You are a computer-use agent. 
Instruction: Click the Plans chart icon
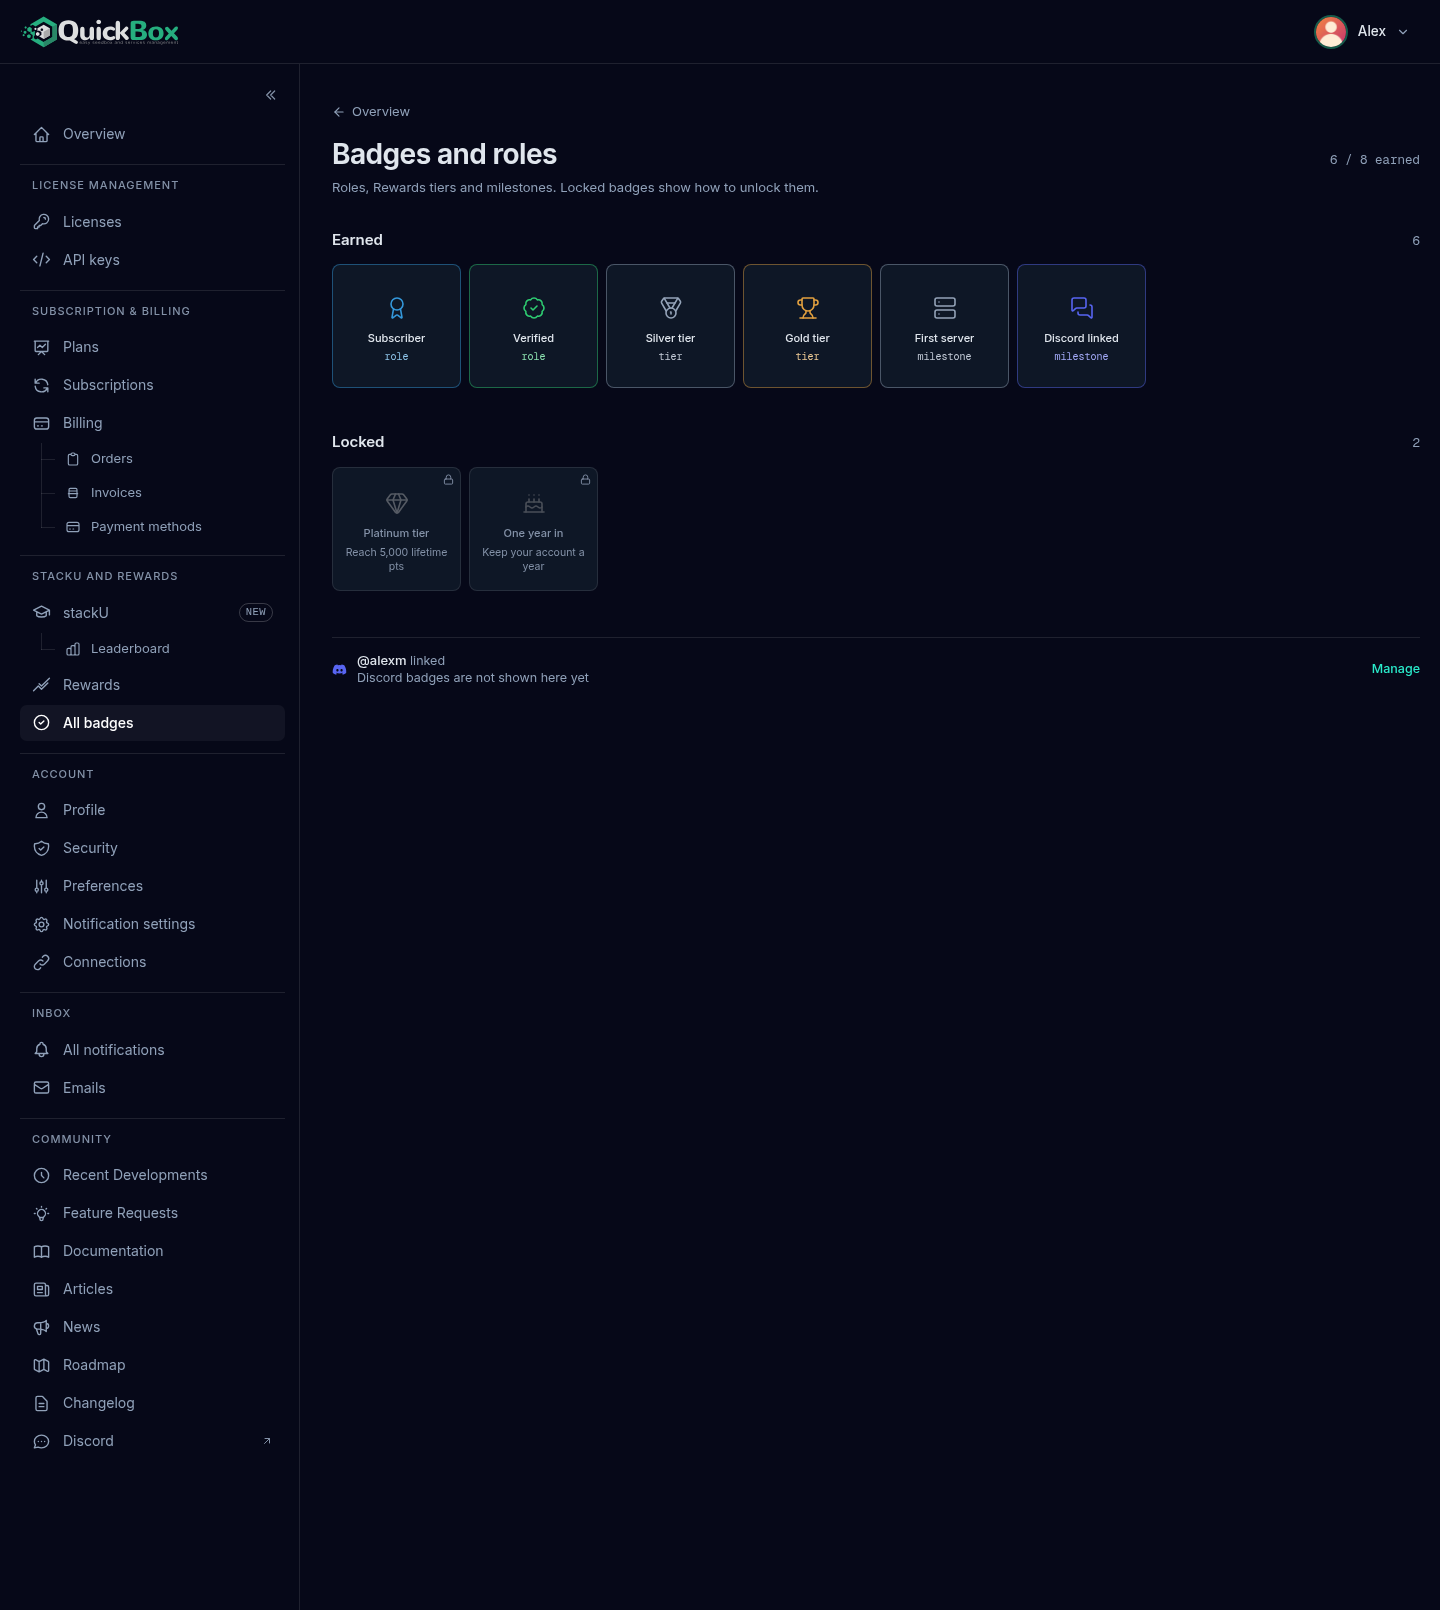42,347
